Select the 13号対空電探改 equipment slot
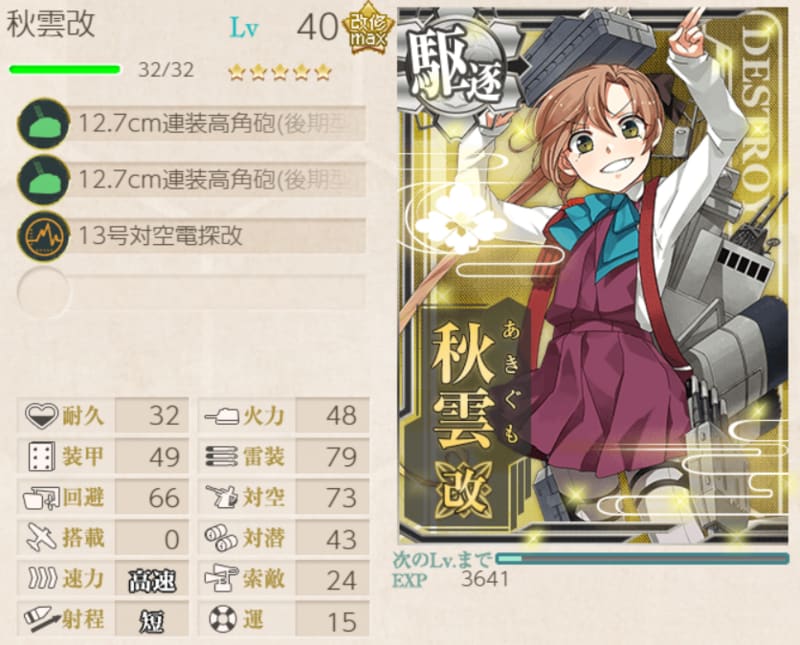 [x=191, y=236]
